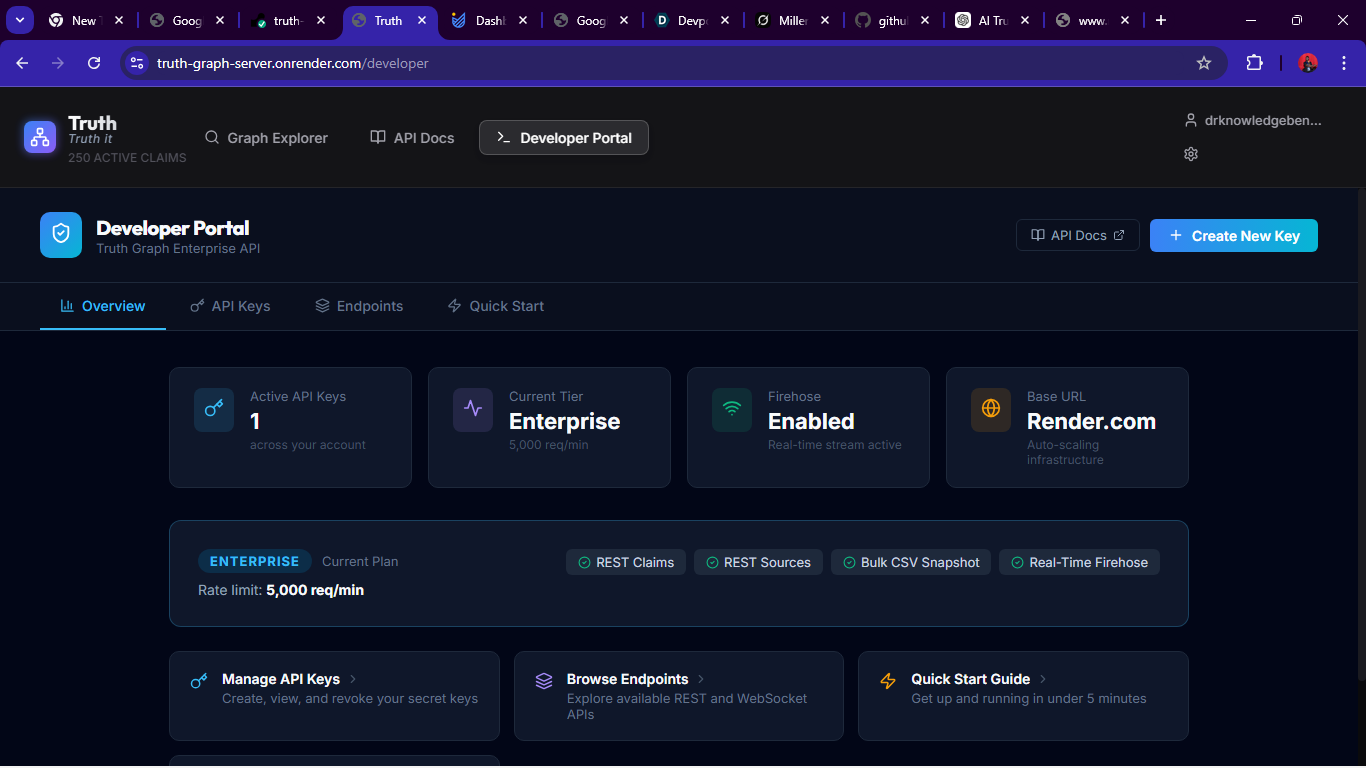Click Create New Key button
This screenshot has height=768, width=1366.
(1234, 236)
